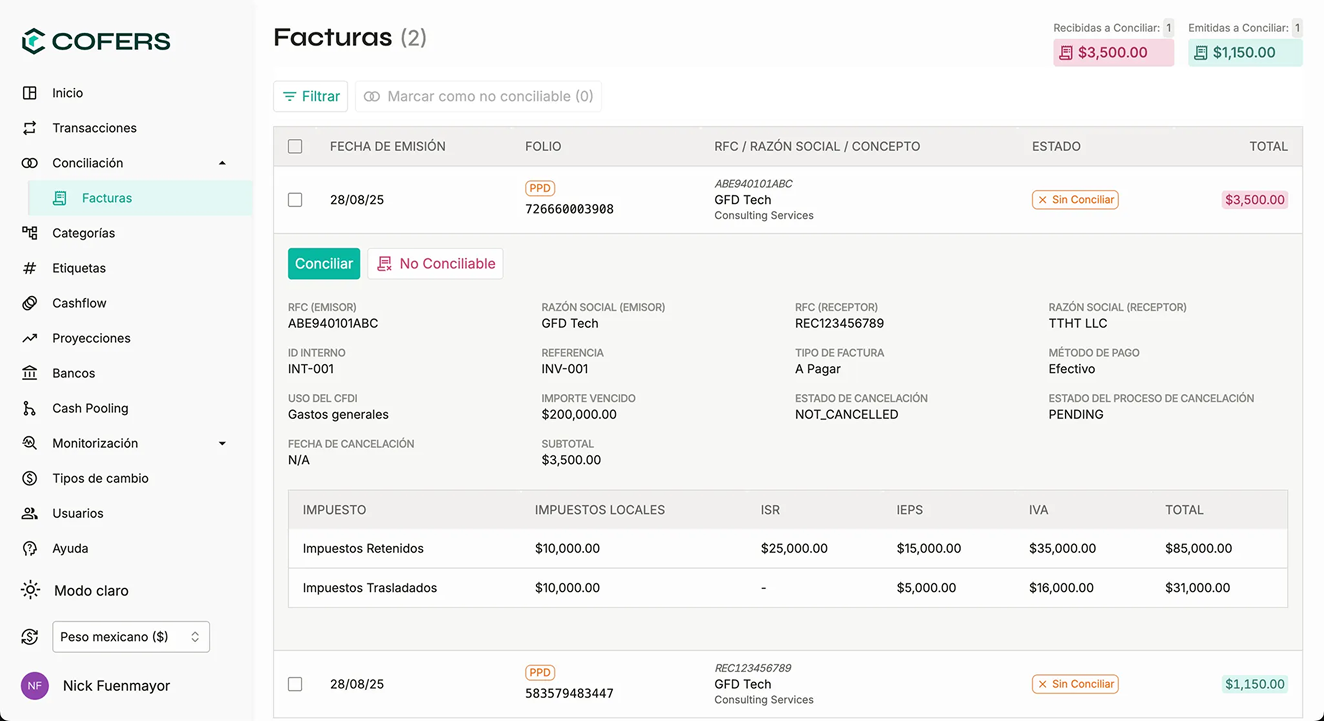Click the No Conciliable button

tap(435, 264)
